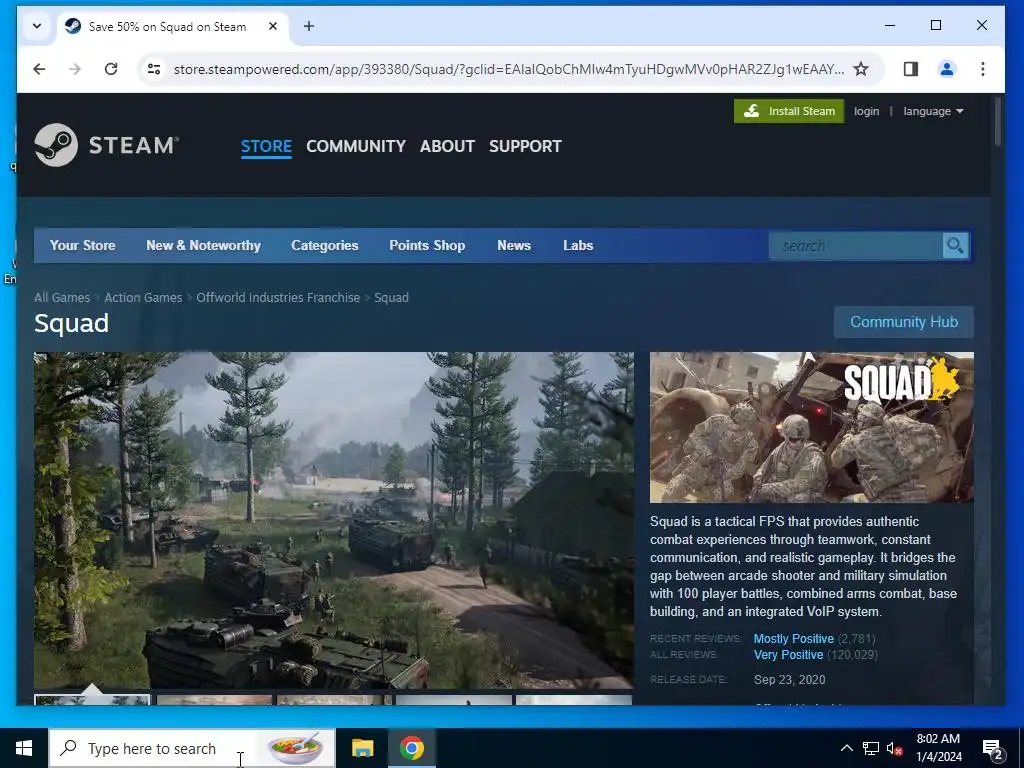Open the ABOUT page
The image size is (1024, 768).
tap(447, 146)
